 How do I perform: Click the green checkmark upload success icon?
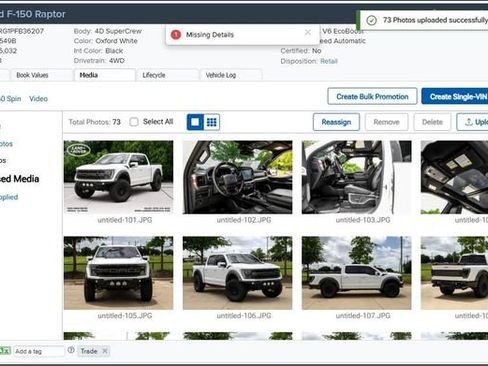pos(371,20)
